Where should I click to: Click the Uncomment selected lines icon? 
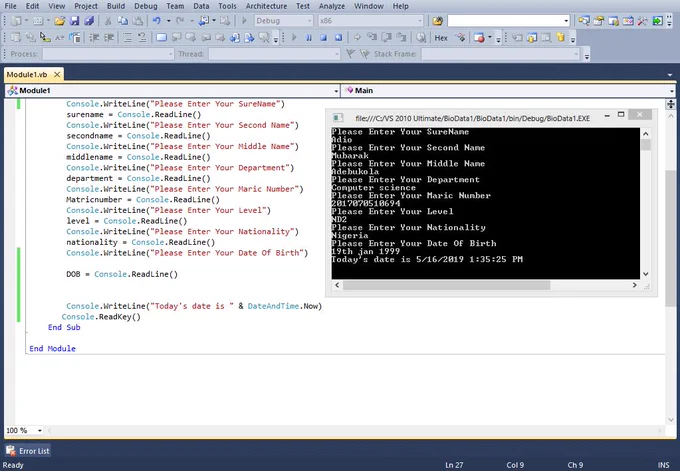(x=142, y=38)
